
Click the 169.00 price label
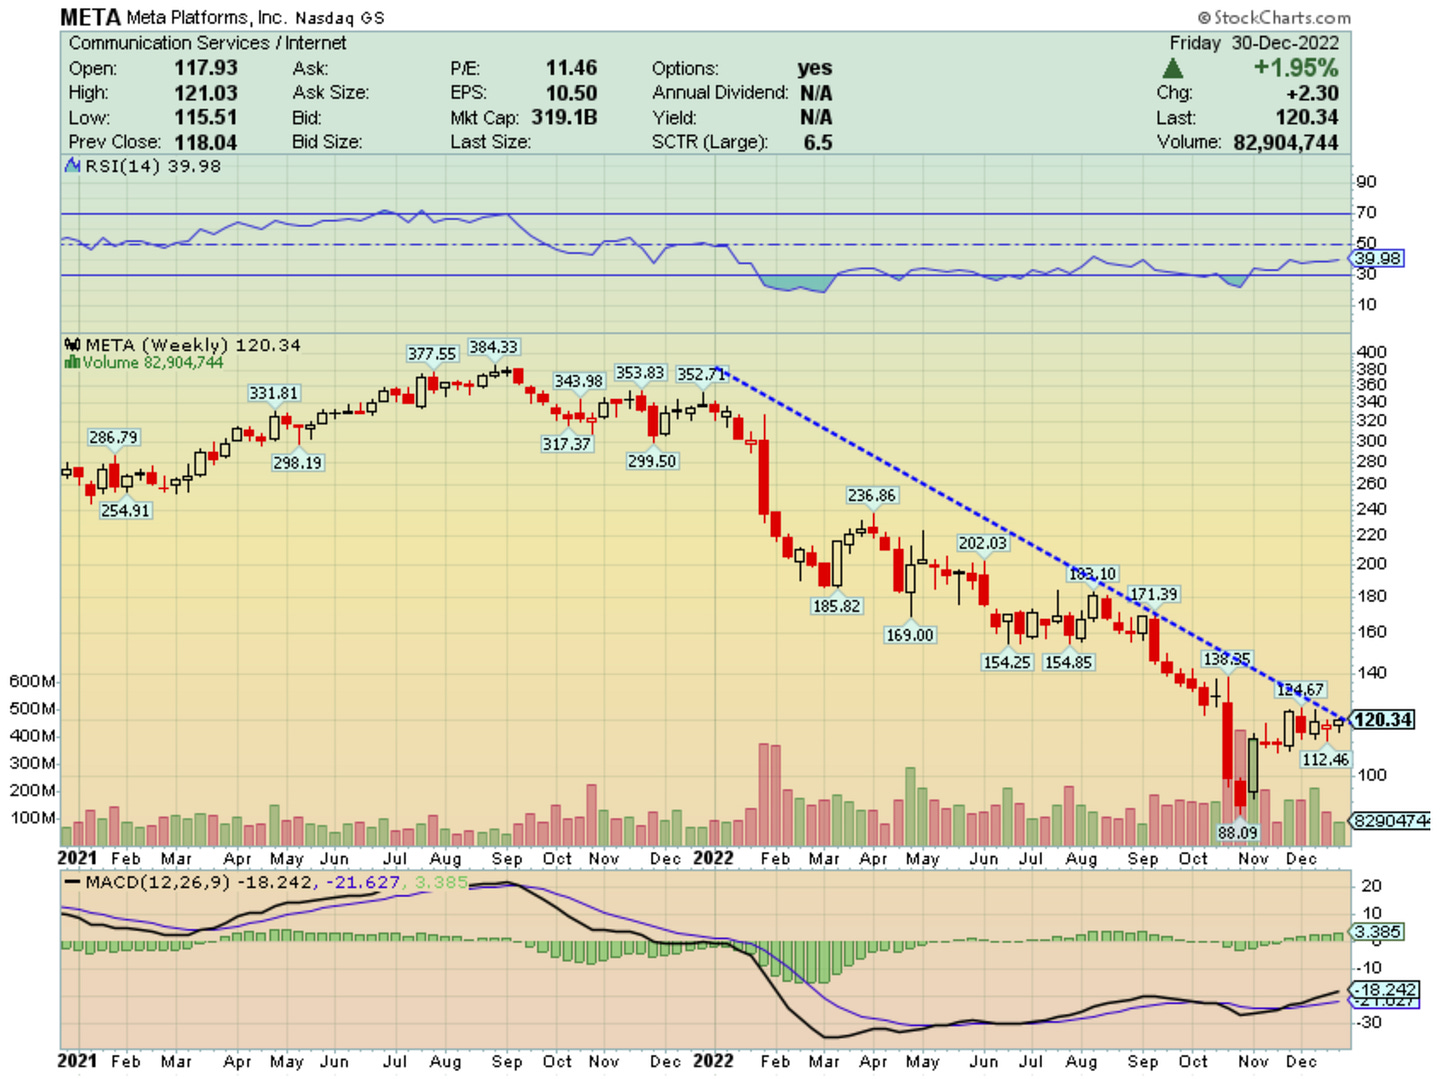click(x=910, y=635)
